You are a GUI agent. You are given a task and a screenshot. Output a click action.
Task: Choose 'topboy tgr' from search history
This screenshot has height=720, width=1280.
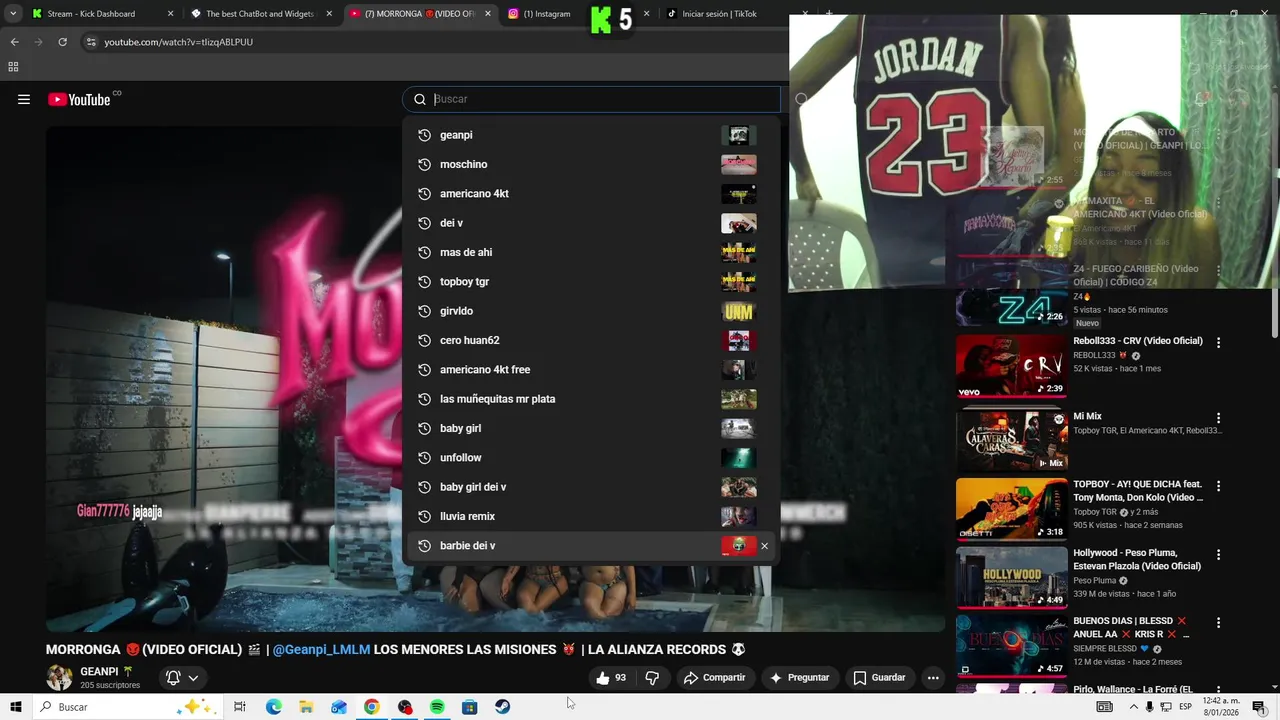(591, 282)
